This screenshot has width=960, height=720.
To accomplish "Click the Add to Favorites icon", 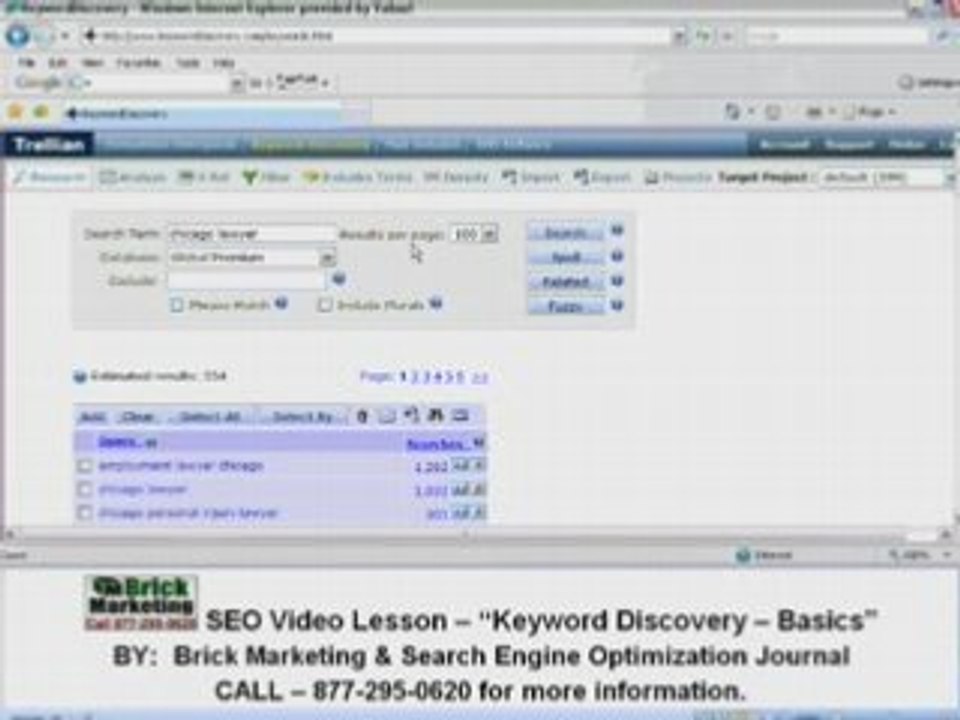I will pos(41,112).
